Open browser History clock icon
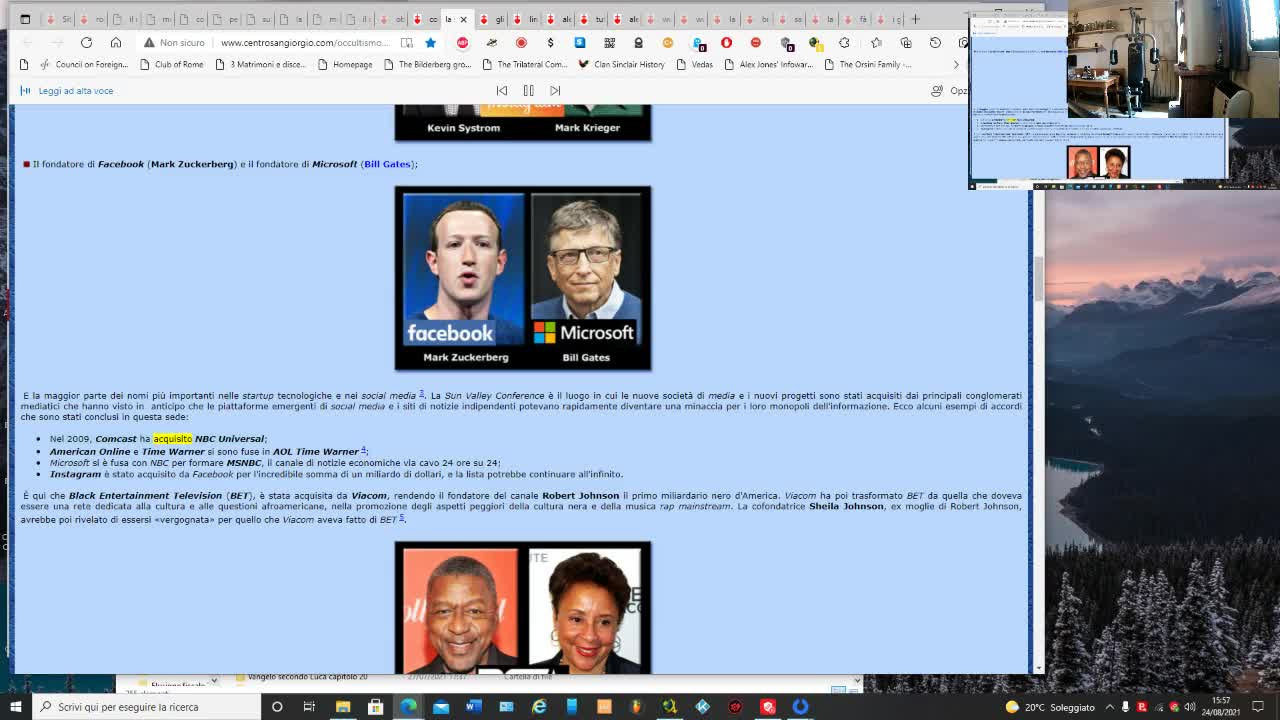The width and height of the screenshot is (1280, 720). (935, 43)
